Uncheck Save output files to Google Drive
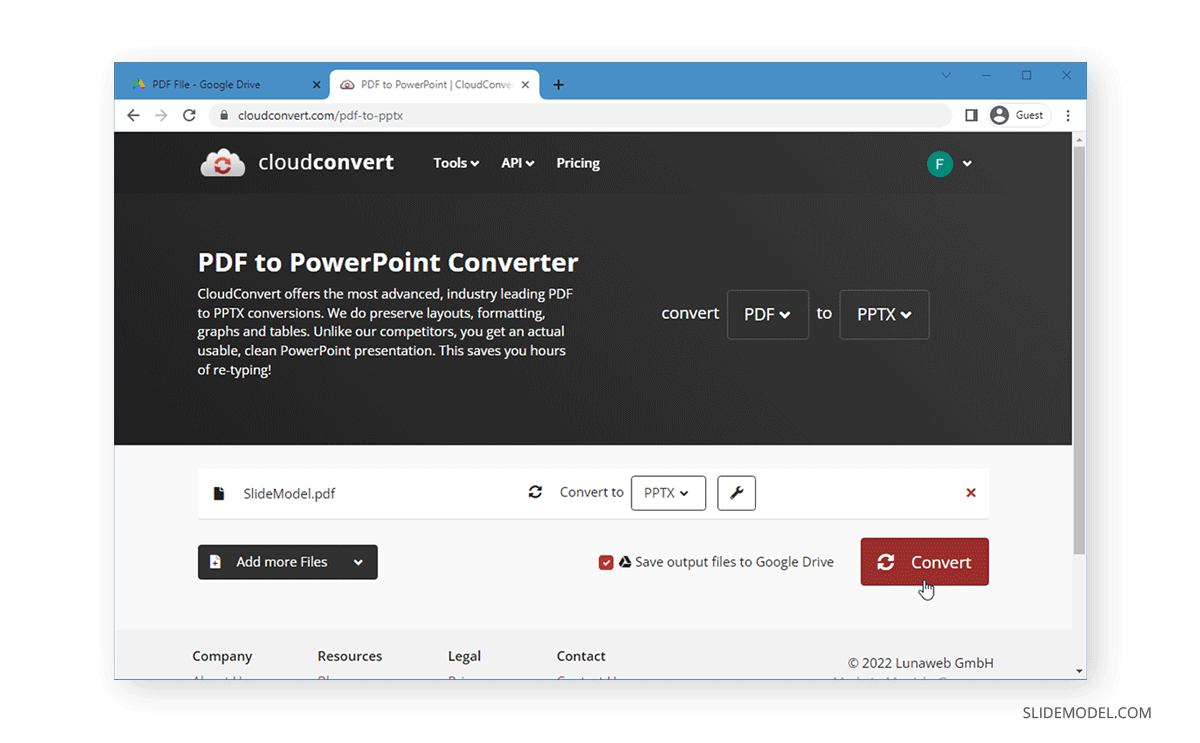1200x743 pixels. (606, 562)
